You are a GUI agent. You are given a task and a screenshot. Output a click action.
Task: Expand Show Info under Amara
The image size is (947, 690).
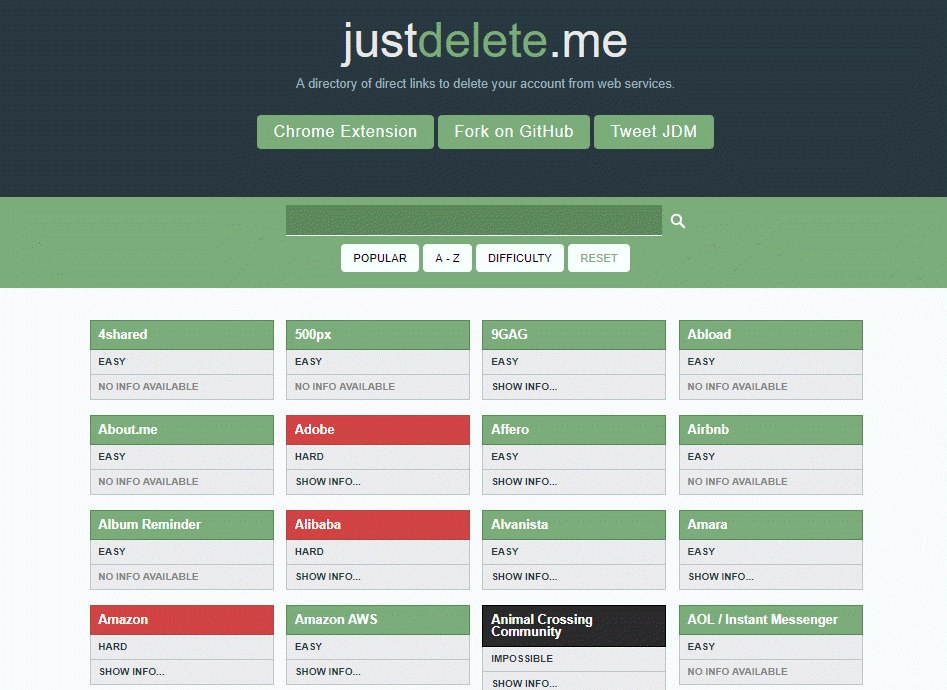tap(721, 576)
